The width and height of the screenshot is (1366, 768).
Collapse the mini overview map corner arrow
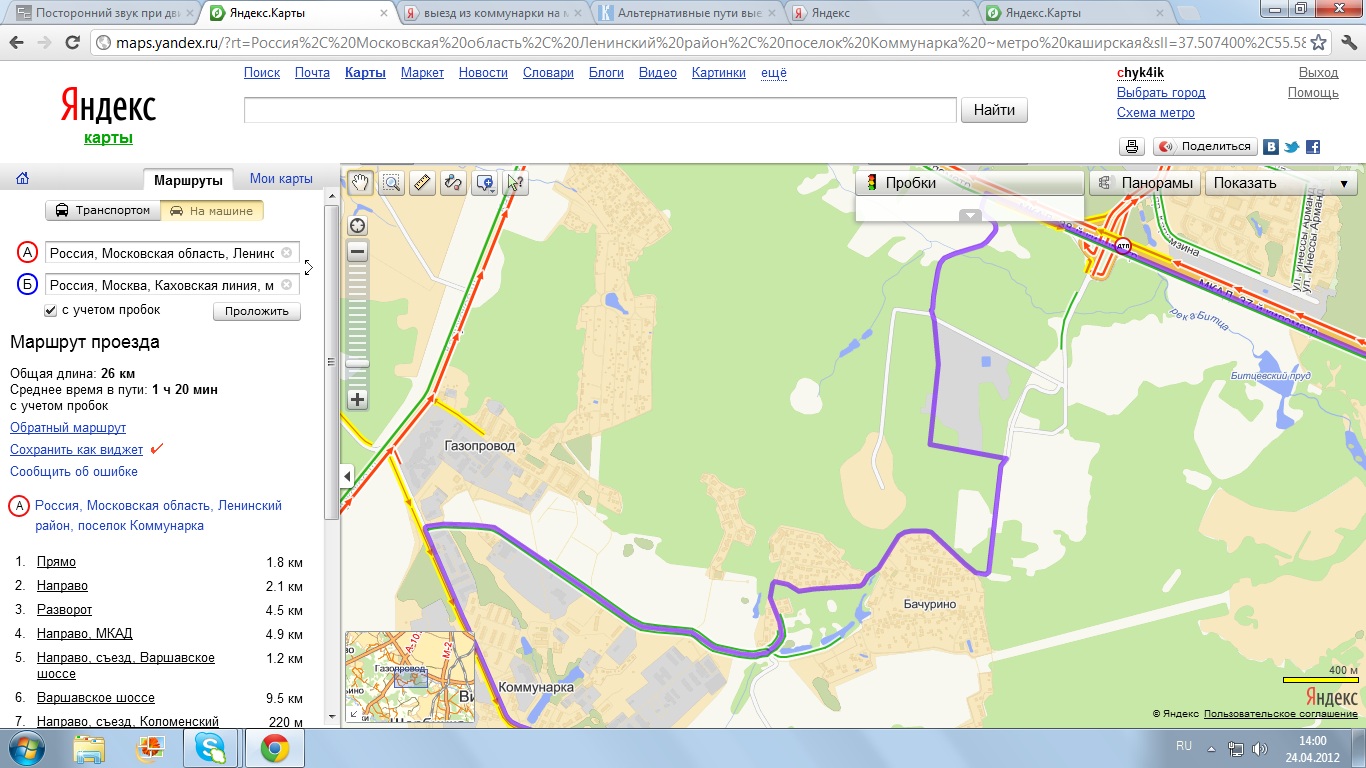pos(352,714)
